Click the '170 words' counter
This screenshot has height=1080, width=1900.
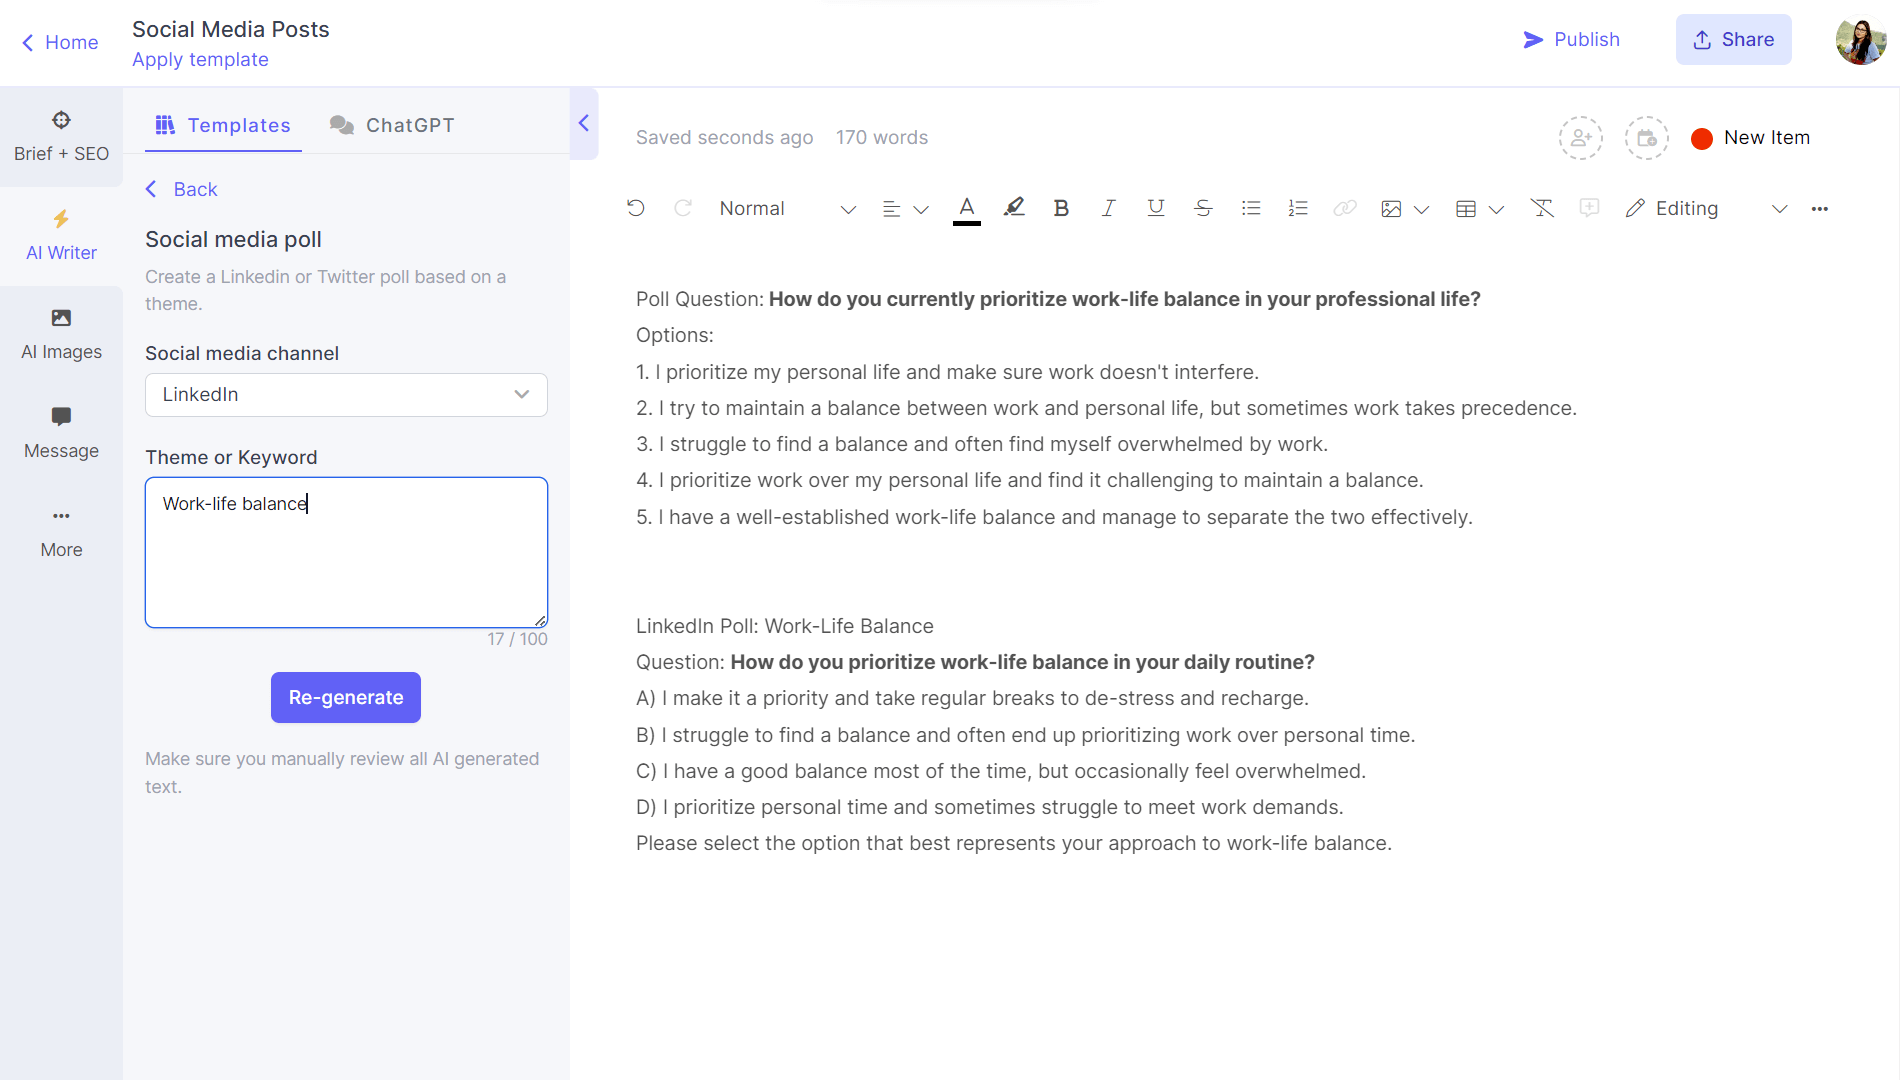[x=882, y=137]
